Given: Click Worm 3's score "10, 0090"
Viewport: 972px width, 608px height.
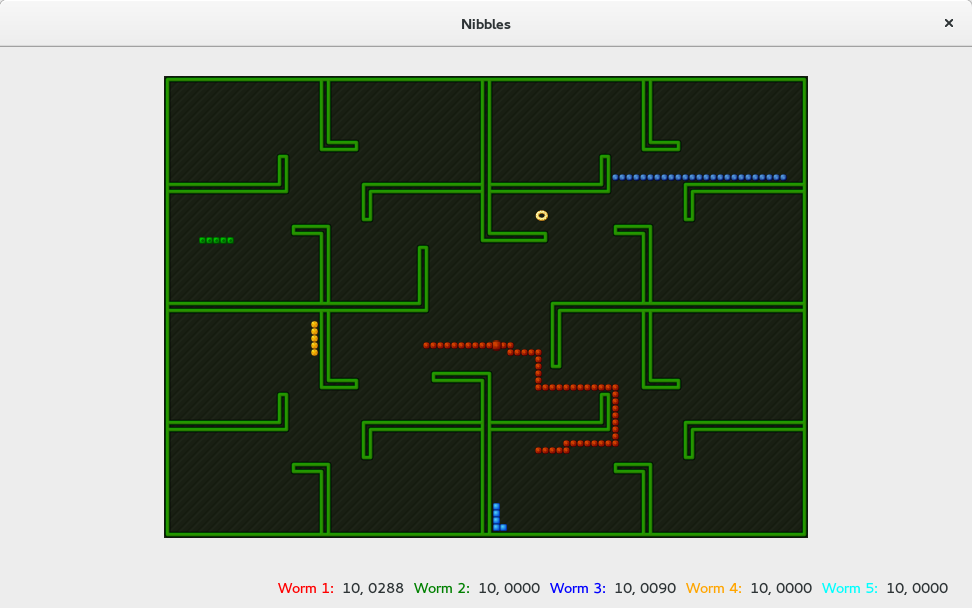Looking at the screenshot, I should point(645,588).
